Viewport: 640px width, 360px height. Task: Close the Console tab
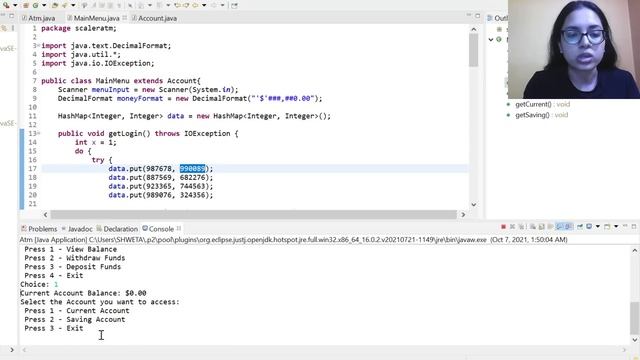179,229
